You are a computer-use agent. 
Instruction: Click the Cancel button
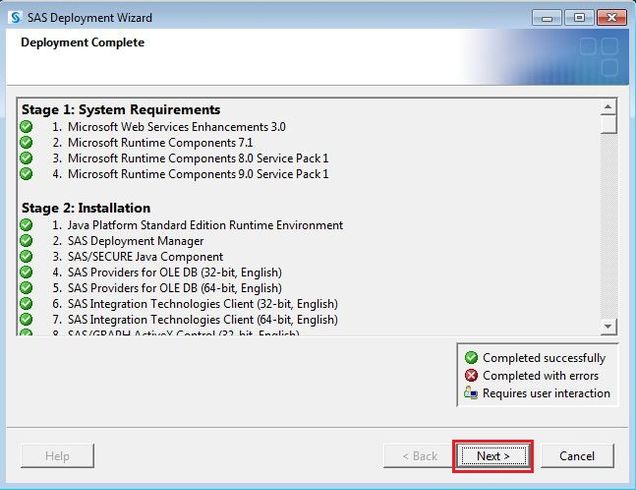tap(578, 456)
